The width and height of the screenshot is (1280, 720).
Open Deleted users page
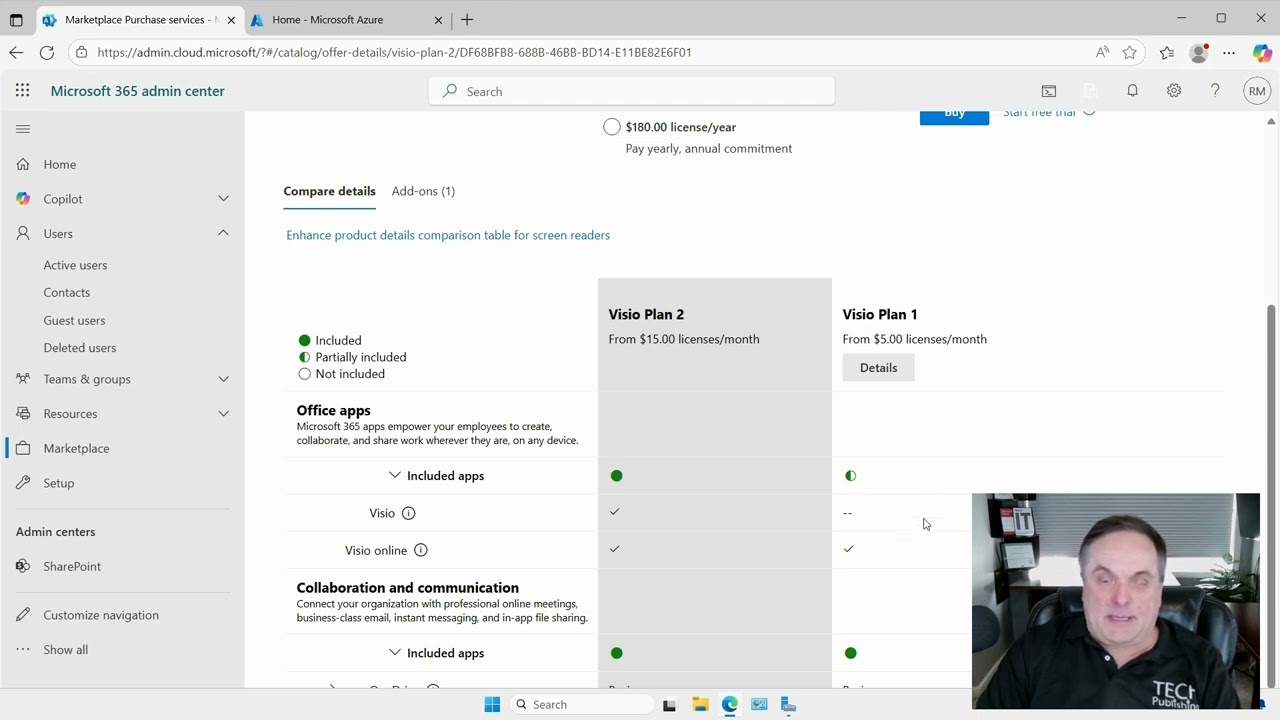pos(80,348)
